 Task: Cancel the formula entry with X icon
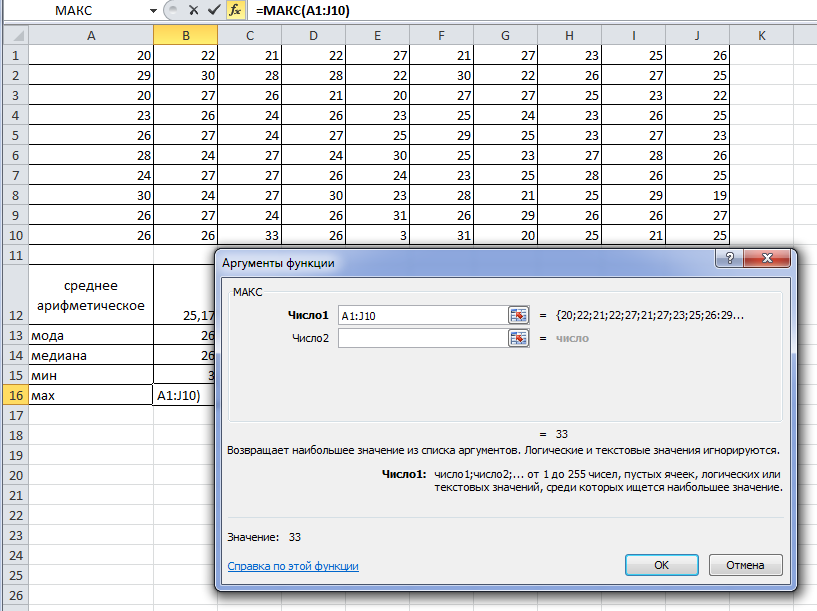193,10
